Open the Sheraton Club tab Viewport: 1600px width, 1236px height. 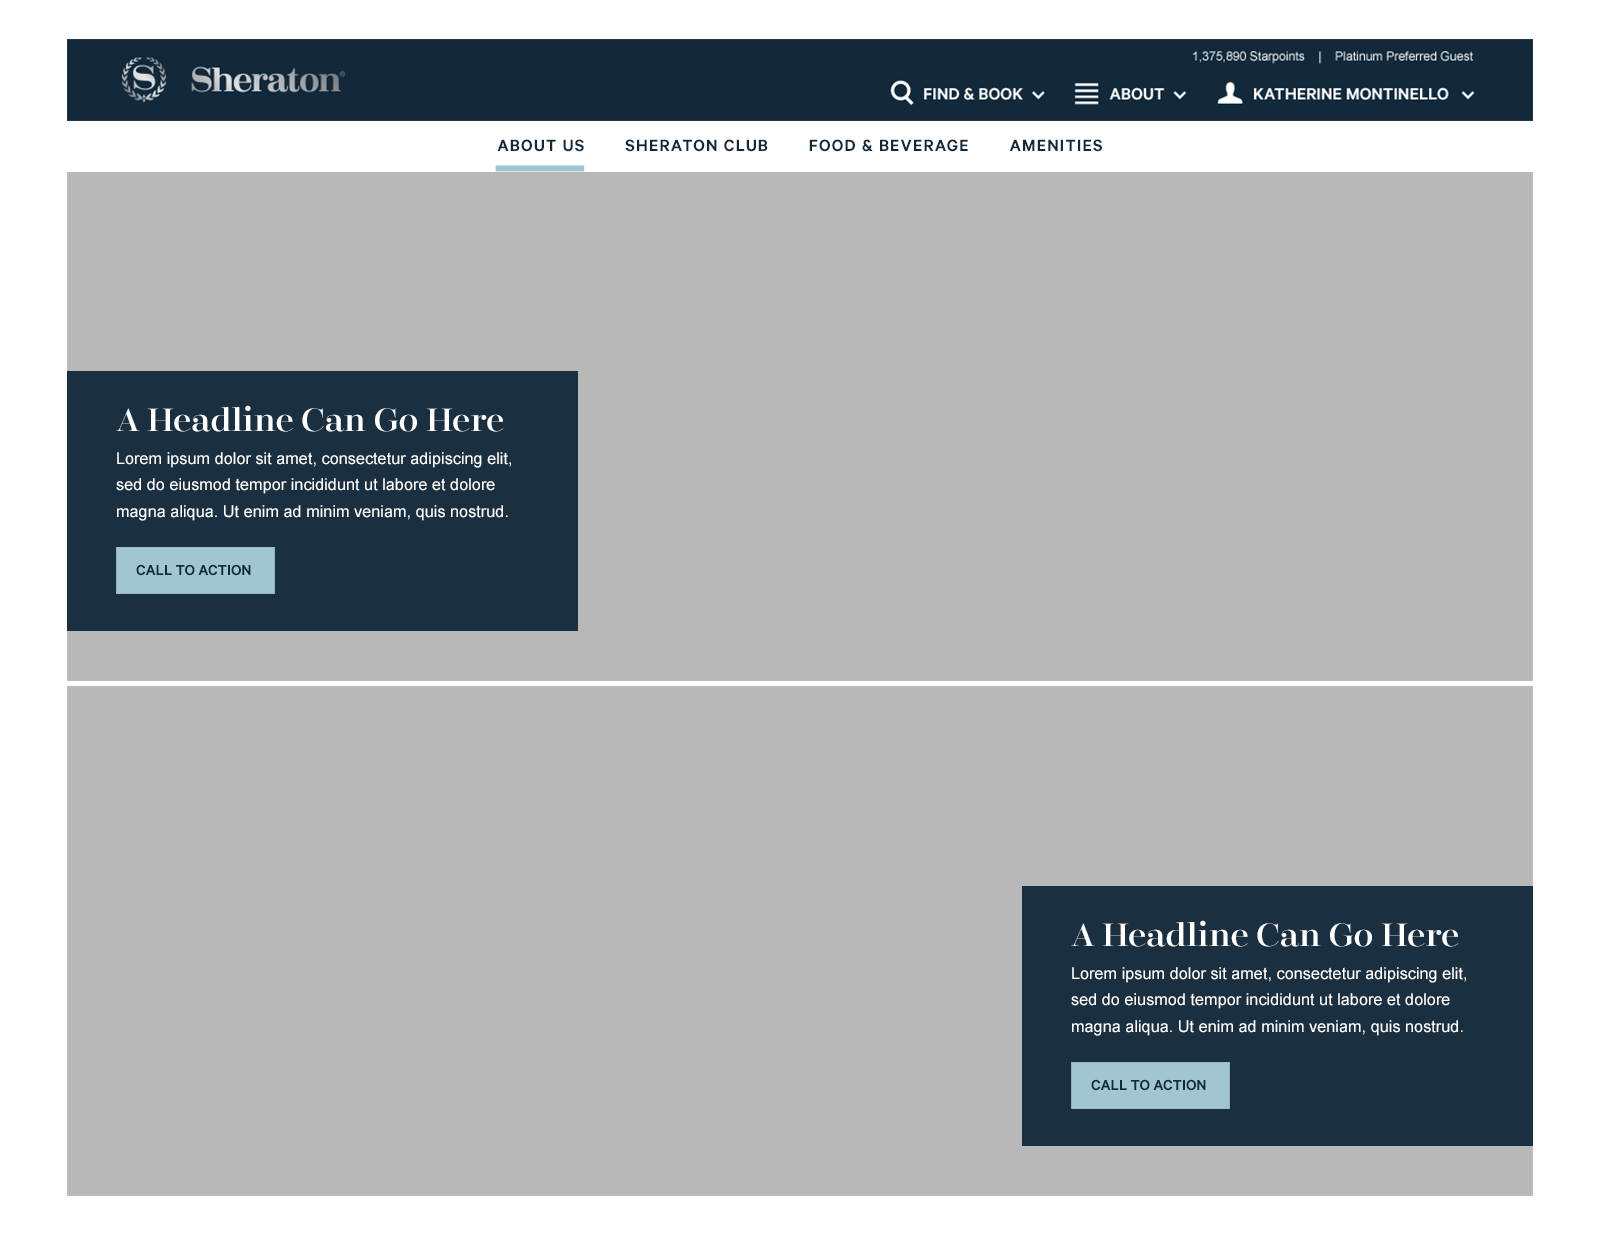pyautogui.click(x=696, y=146)
